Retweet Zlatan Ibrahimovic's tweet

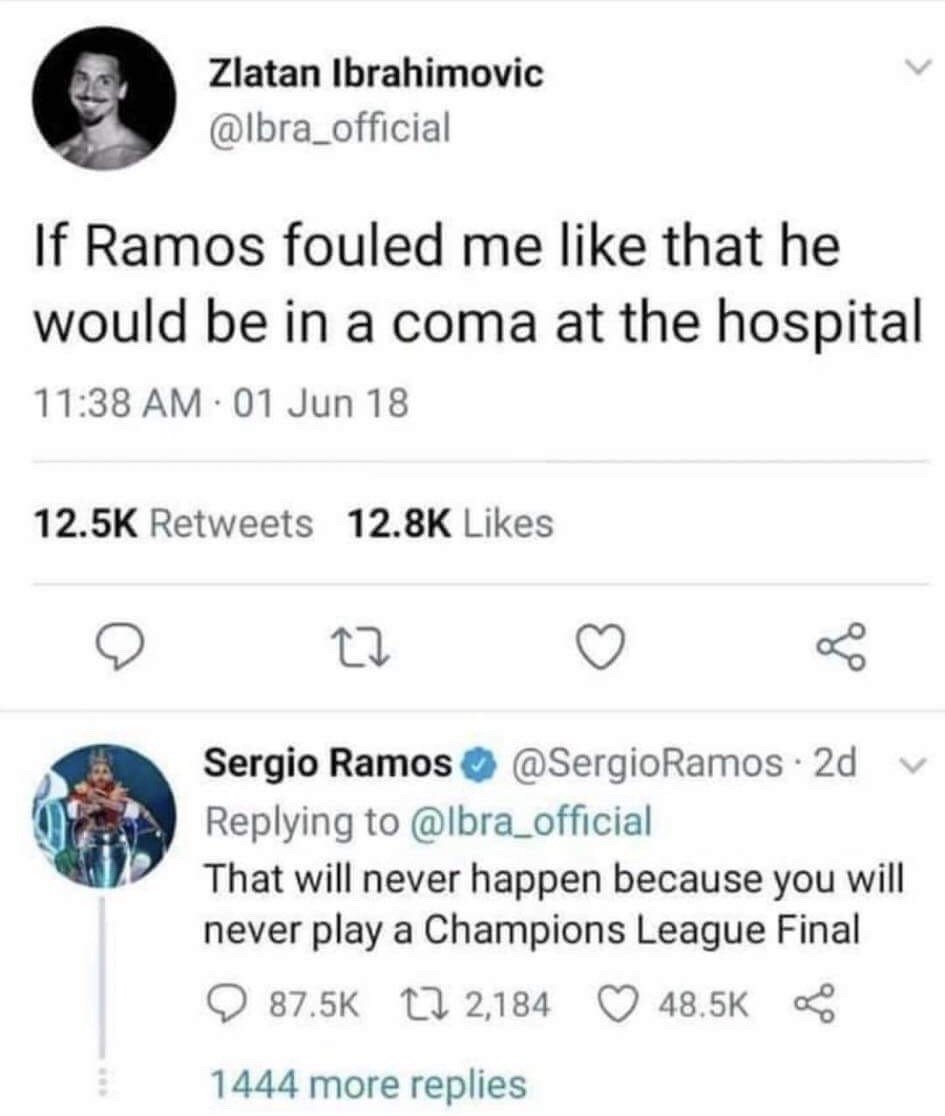click(x=362, y=646)
